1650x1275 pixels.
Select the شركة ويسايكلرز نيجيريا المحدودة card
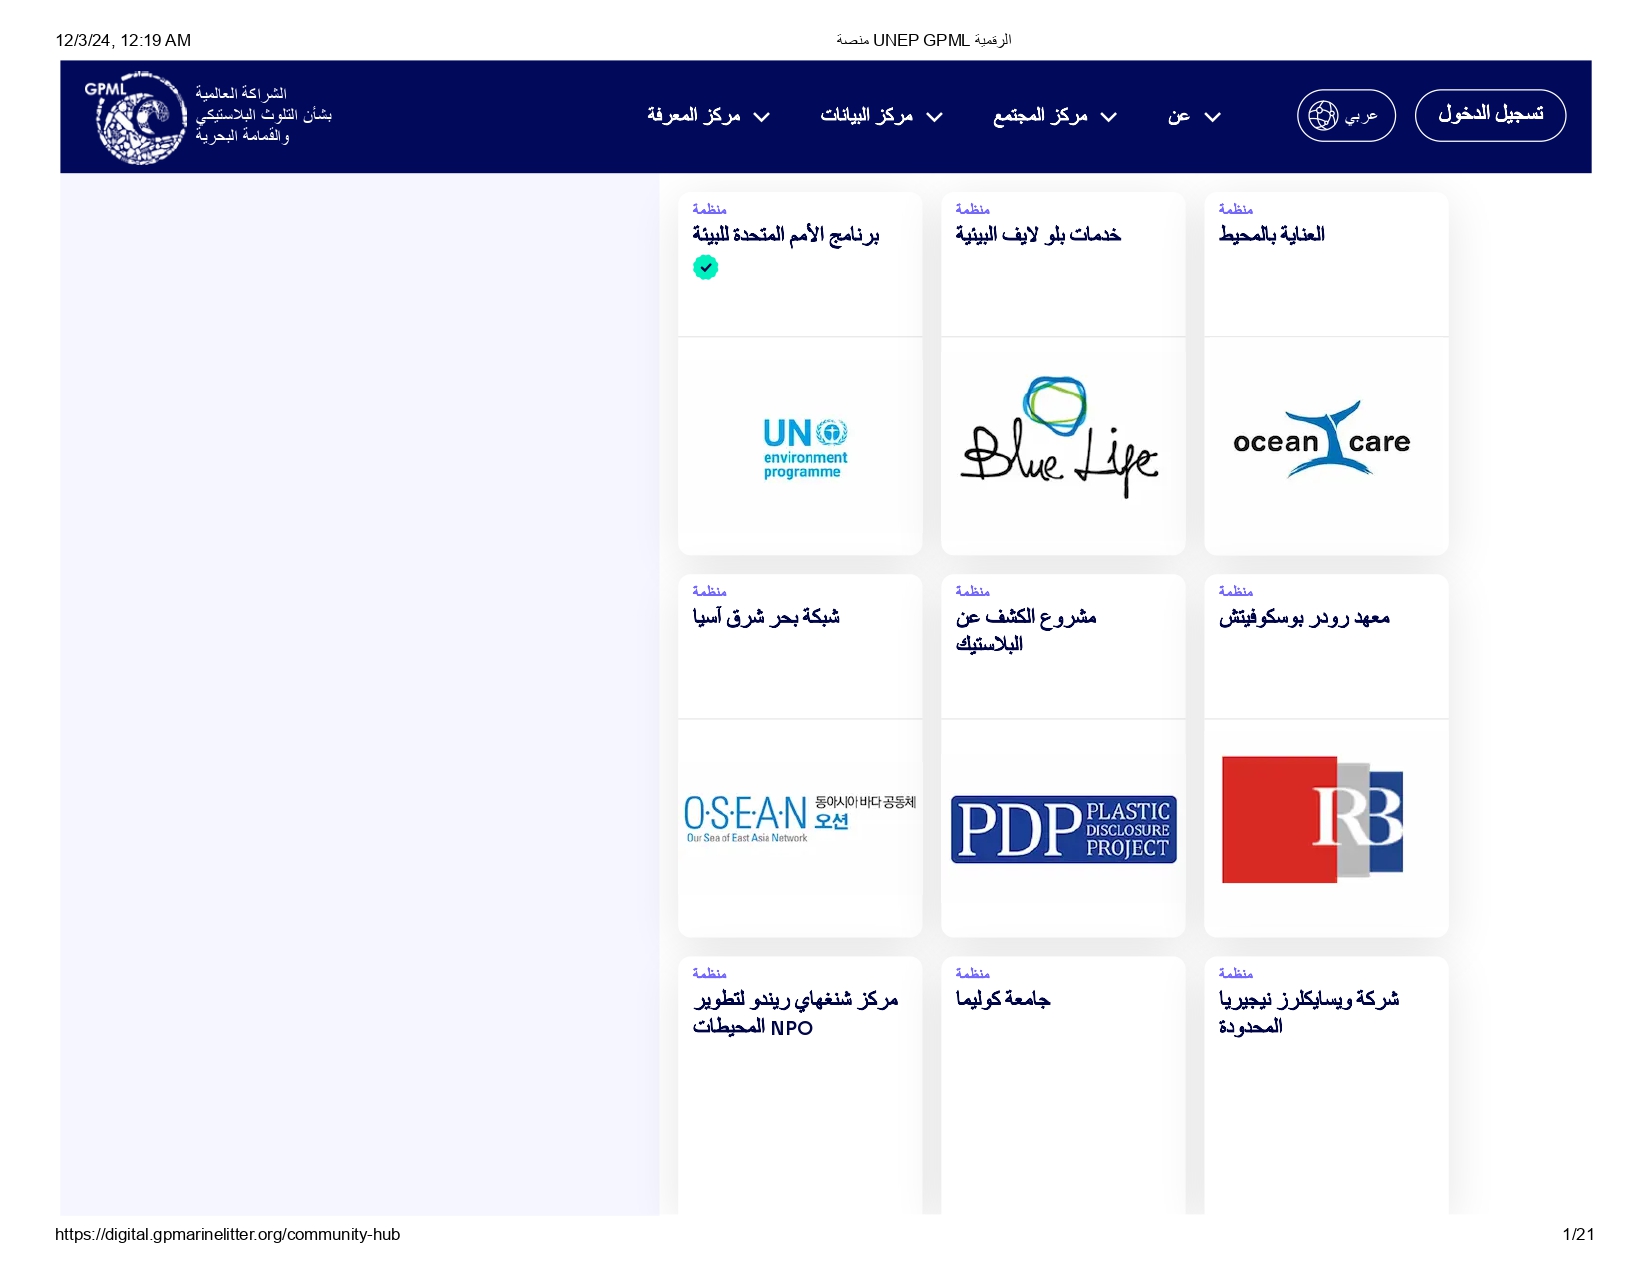tap(1308, 1012)
